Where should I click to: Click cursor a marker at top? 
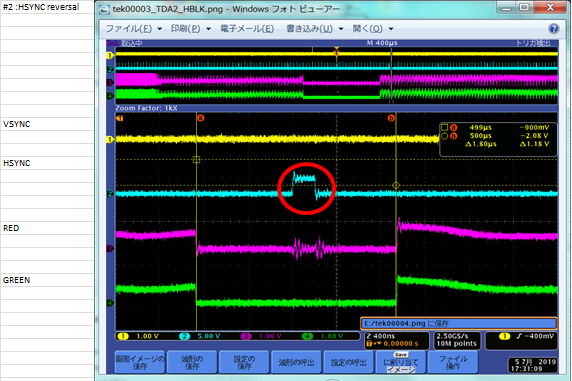(x=200, y=118)
